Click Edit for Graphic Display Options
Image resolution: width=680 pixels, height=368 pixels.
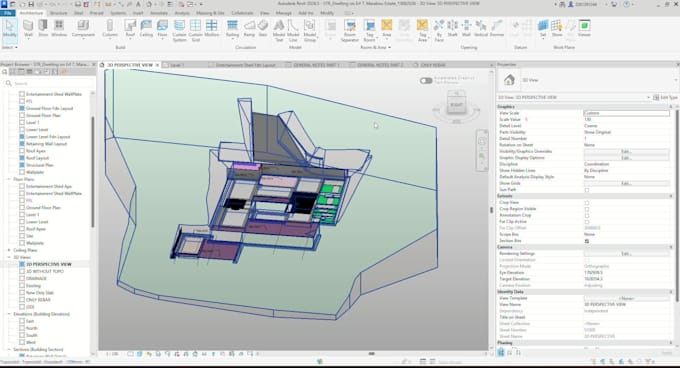pos(626,158)
